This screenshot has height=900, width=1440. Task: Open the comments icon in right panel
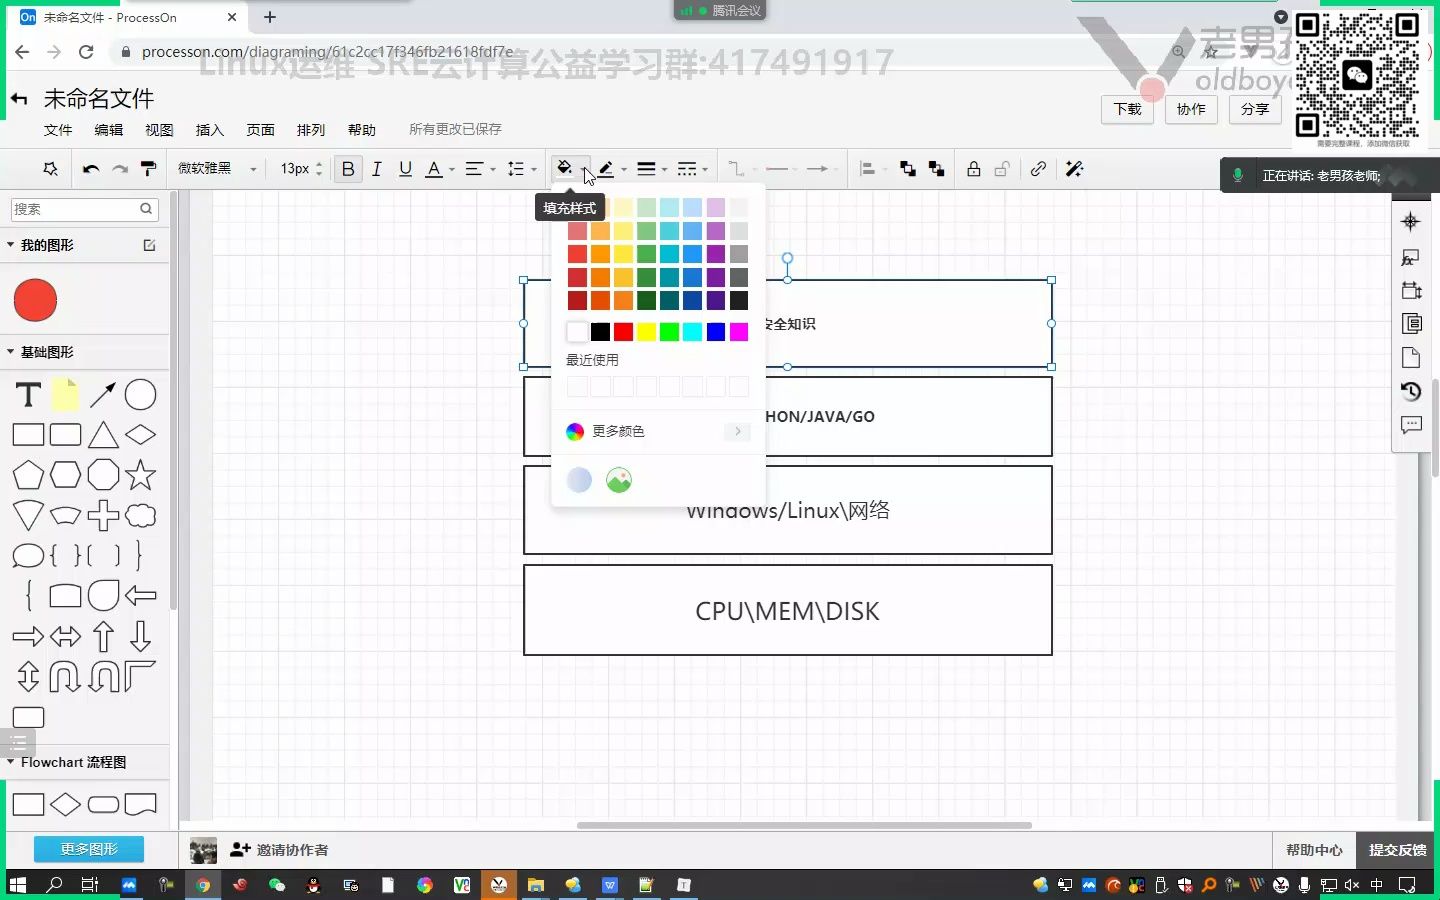[x=1411, y=425]
